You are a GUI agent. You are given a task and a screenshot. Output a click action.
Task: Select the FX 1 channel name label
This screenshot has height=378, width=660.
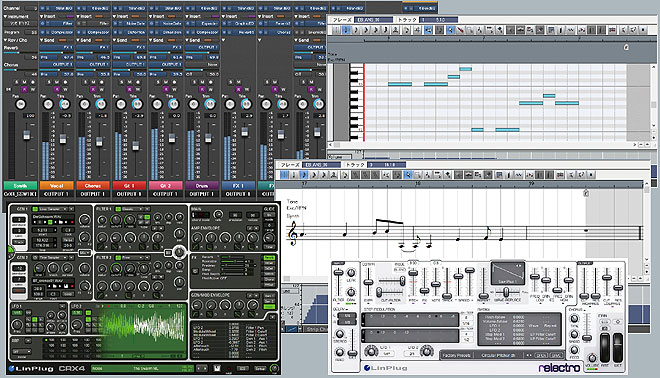coord(238,186)
